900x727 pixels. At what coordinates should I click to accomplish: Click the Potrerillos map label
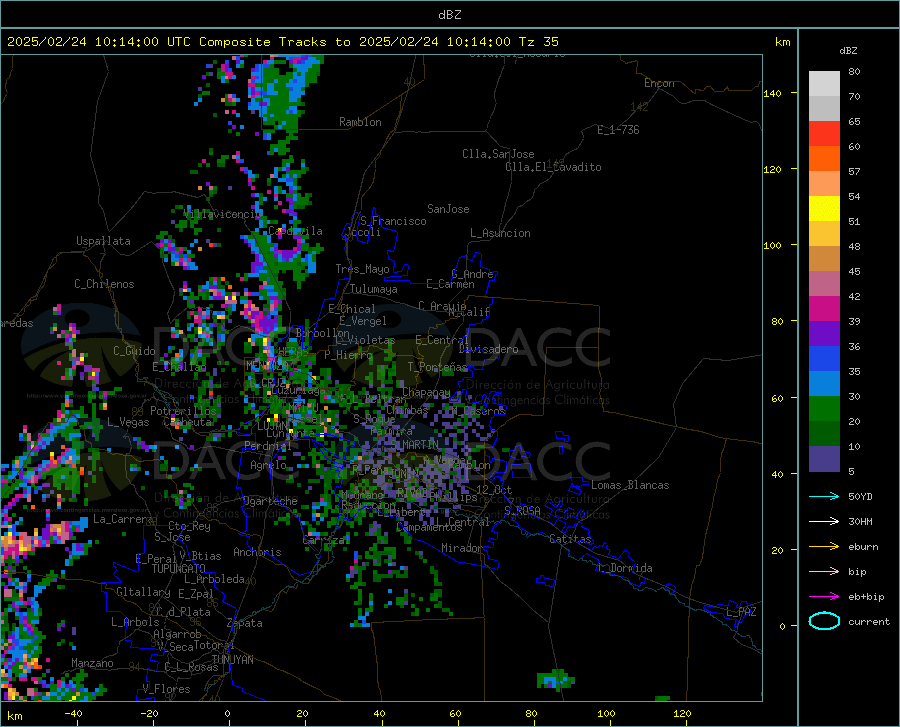pyautogui.click(x=183, y=411)
